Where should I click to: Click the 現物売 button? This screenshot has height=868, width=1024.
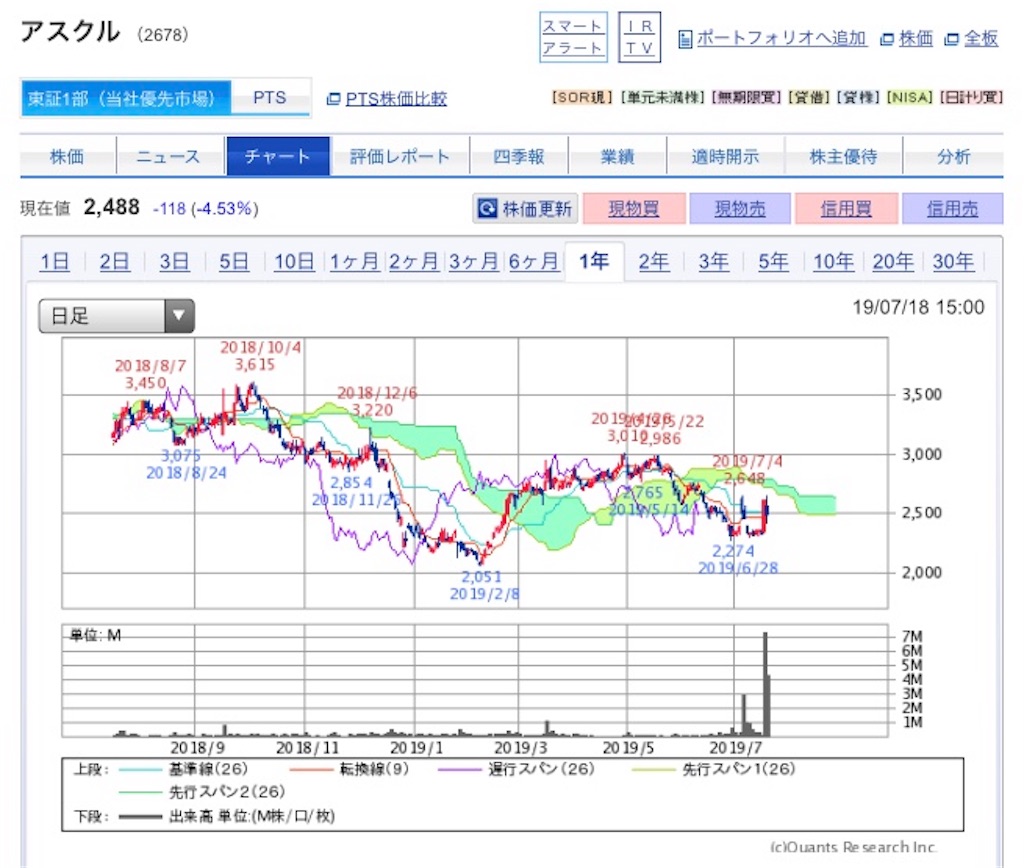pos(740,208)
